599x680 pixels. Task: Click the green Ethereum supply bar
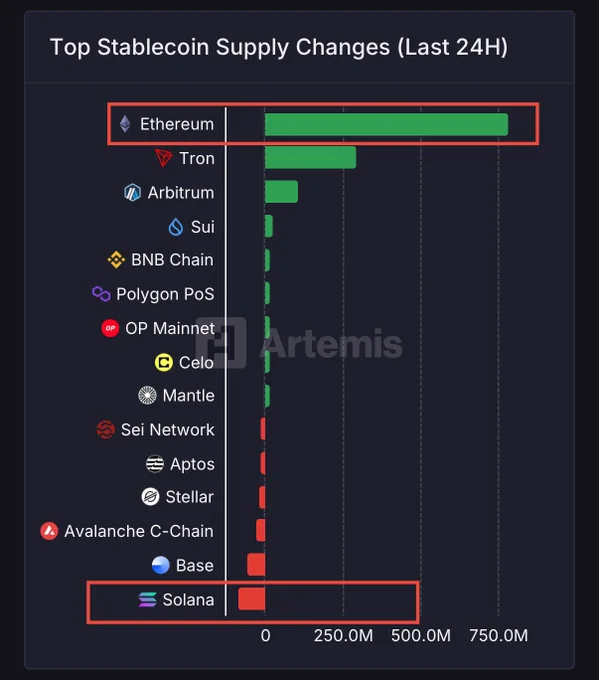386,124
